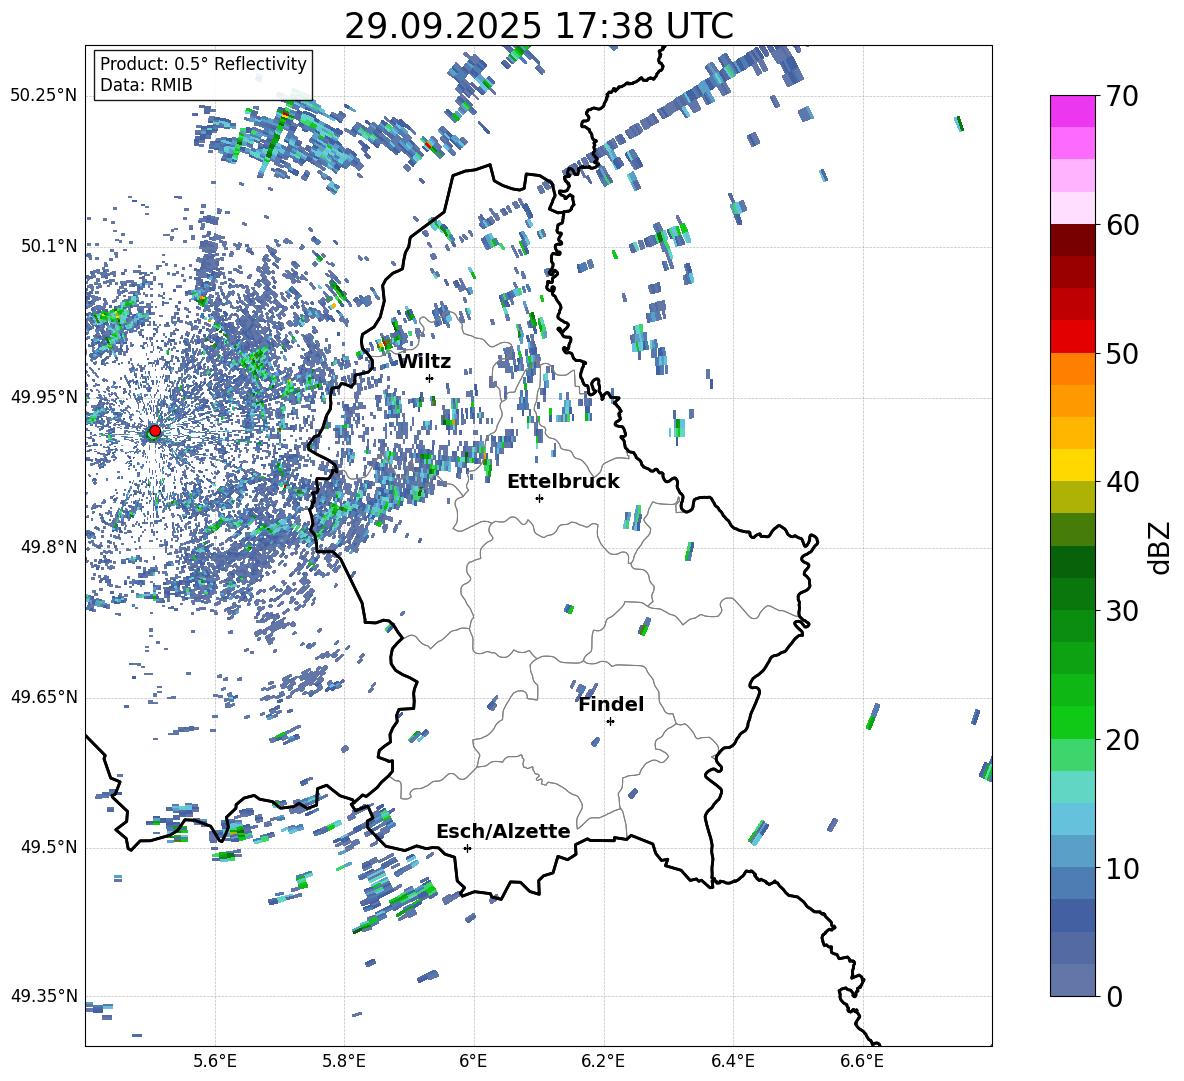Image resolution: width=1184 pixels, height=1081 pixels.
Task: Click the 49.8°N latitude label
Action: 50,547
